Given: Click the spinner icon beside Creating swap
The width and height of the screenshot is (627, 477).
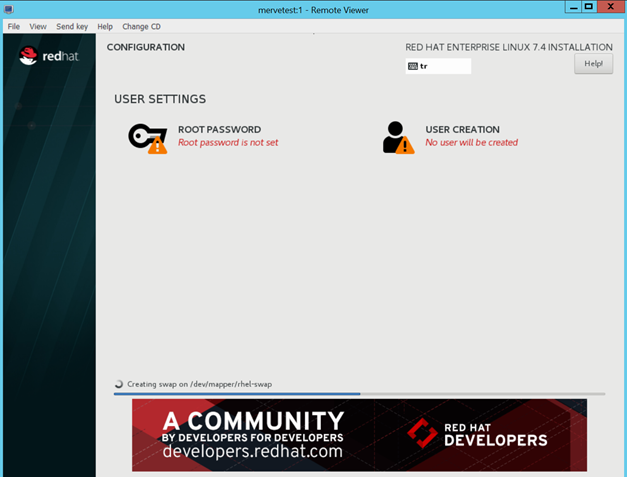Looking at the screenshot, I should [119, 384].
